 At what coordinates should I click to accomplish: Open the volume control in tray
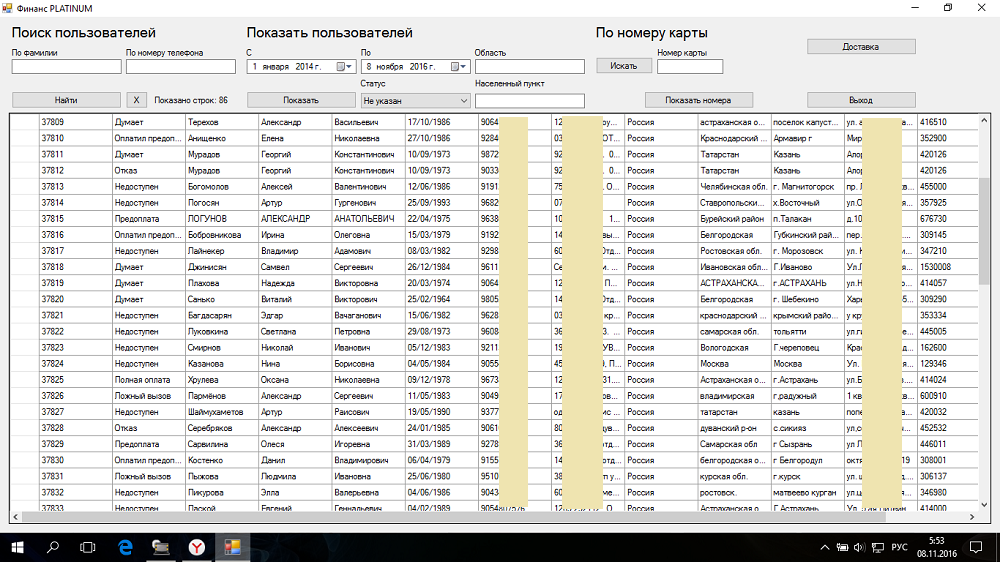pyautogui.click(x=859, y=547)
